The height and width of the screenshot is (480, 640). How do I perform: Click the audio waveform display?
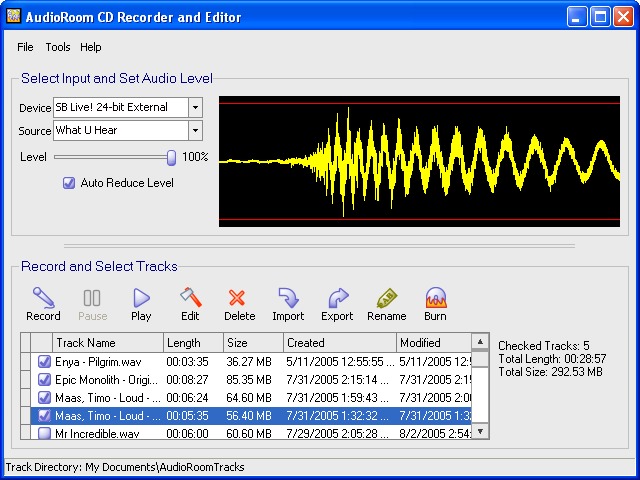420,162
